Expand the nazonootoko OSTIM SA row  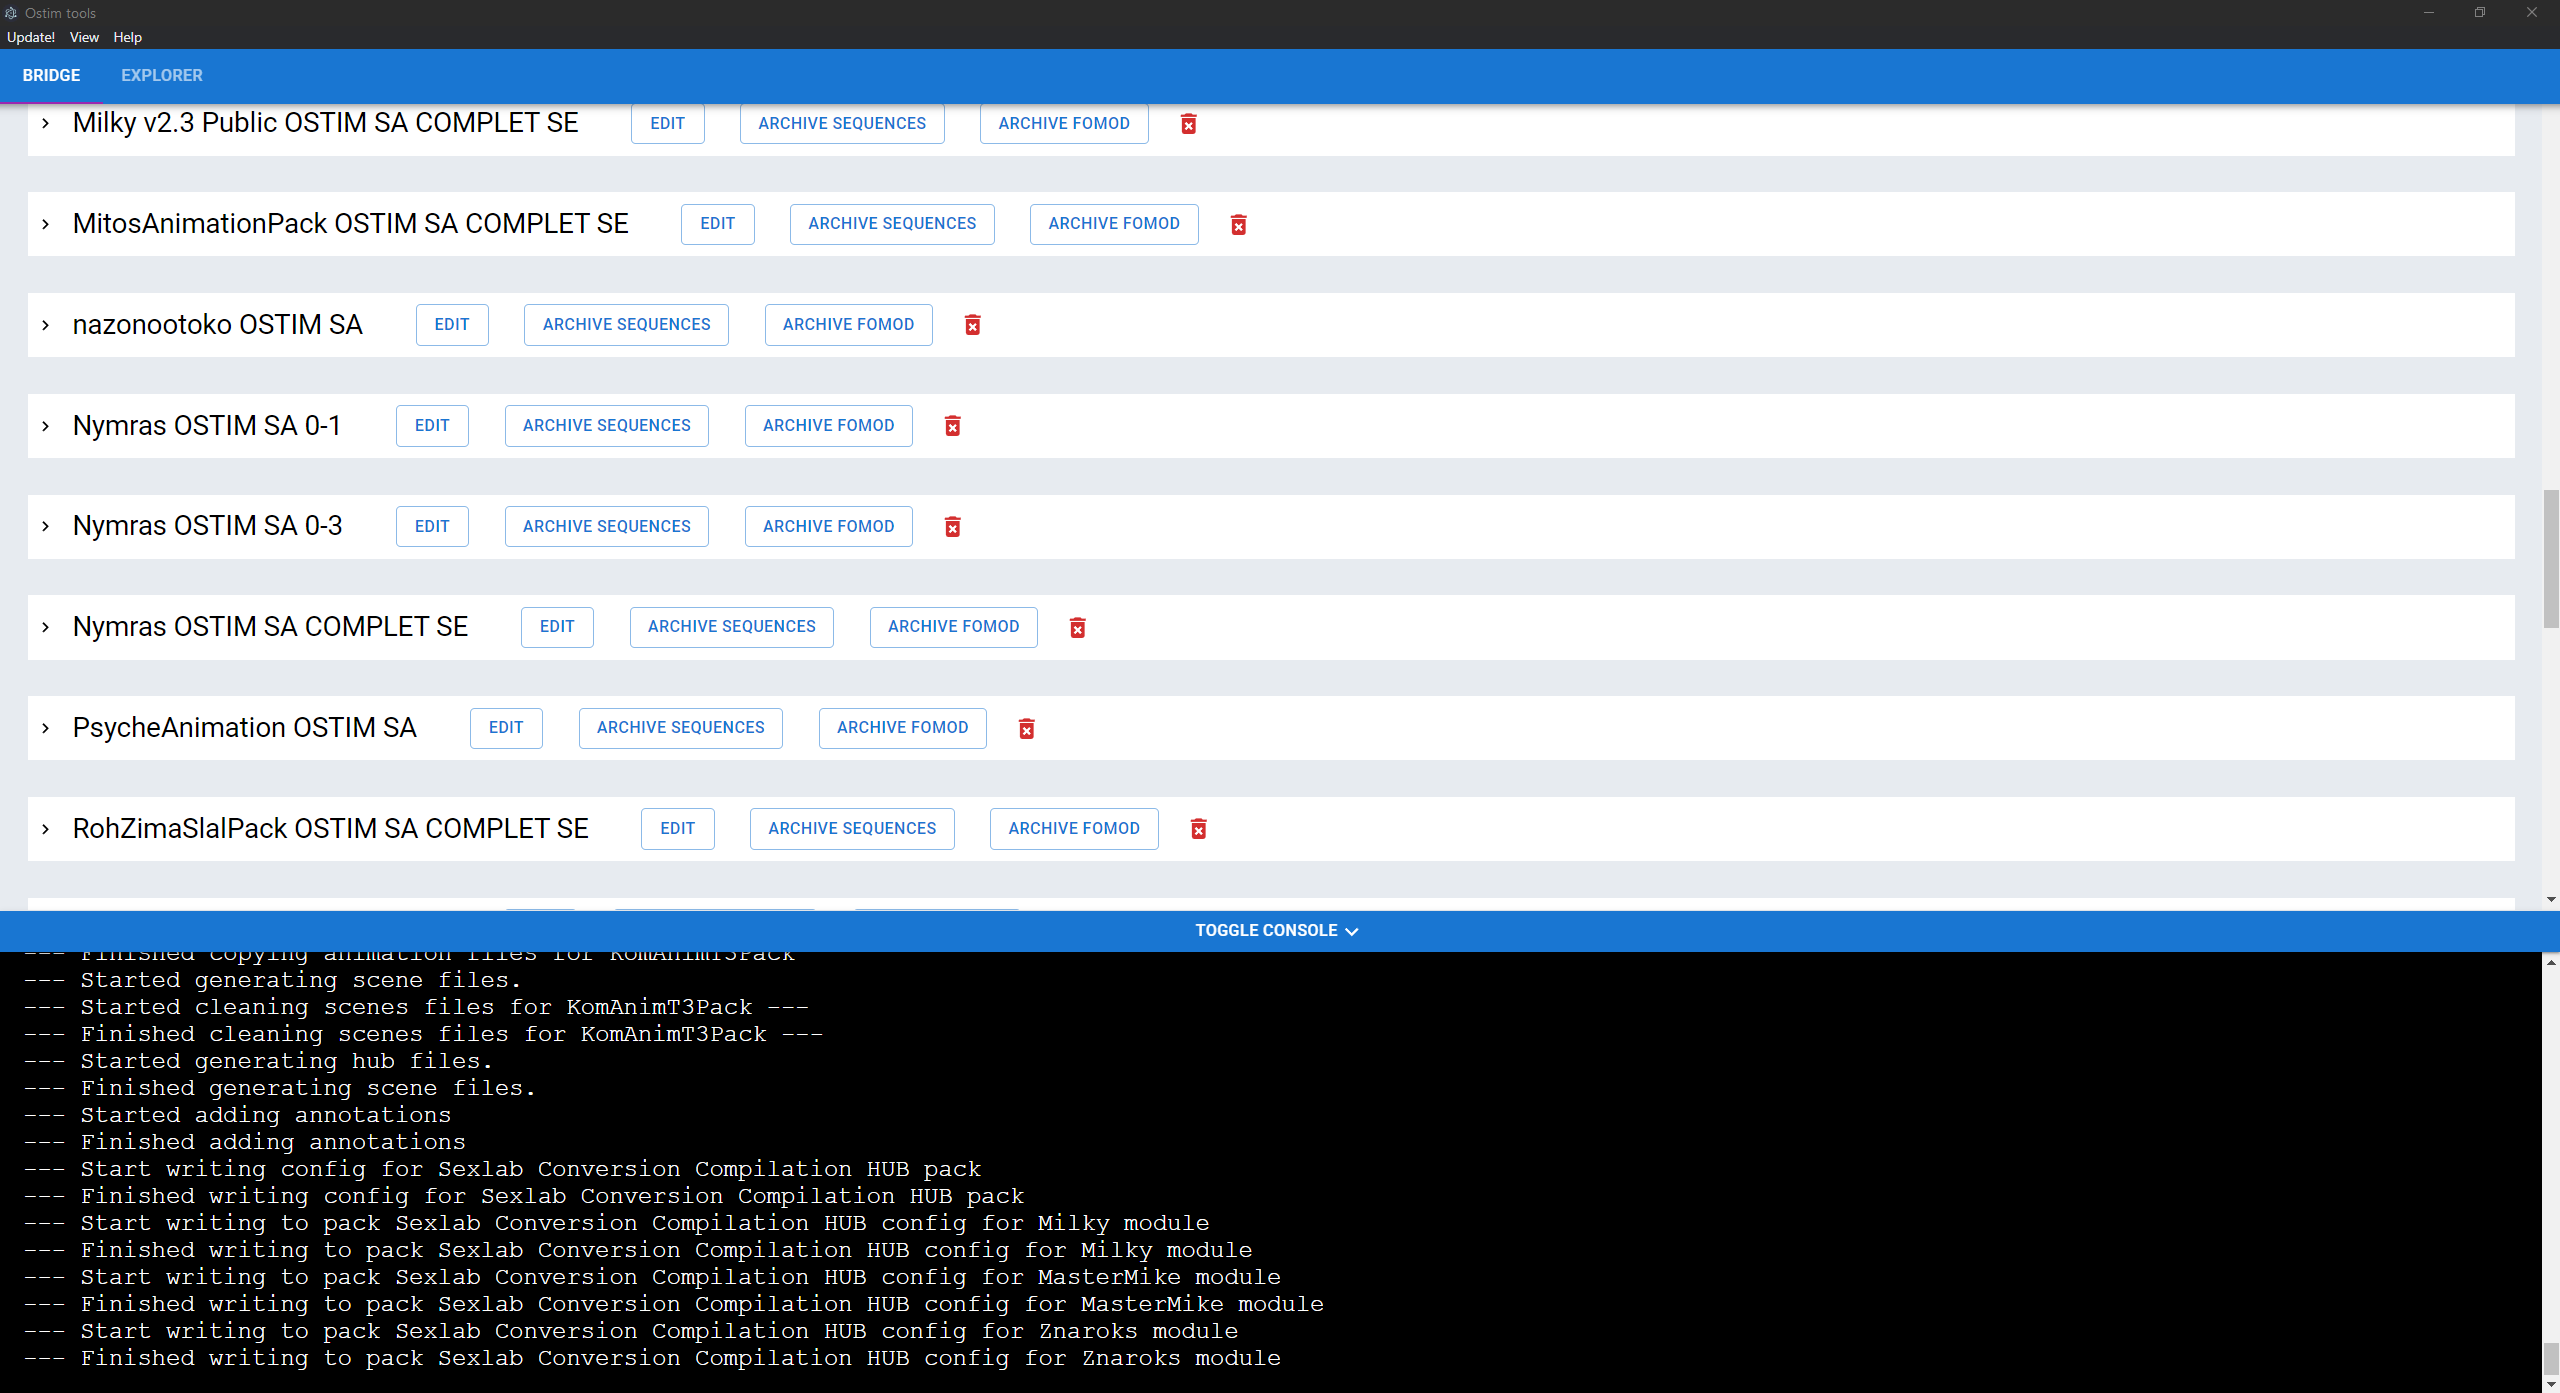coord(46,325)
